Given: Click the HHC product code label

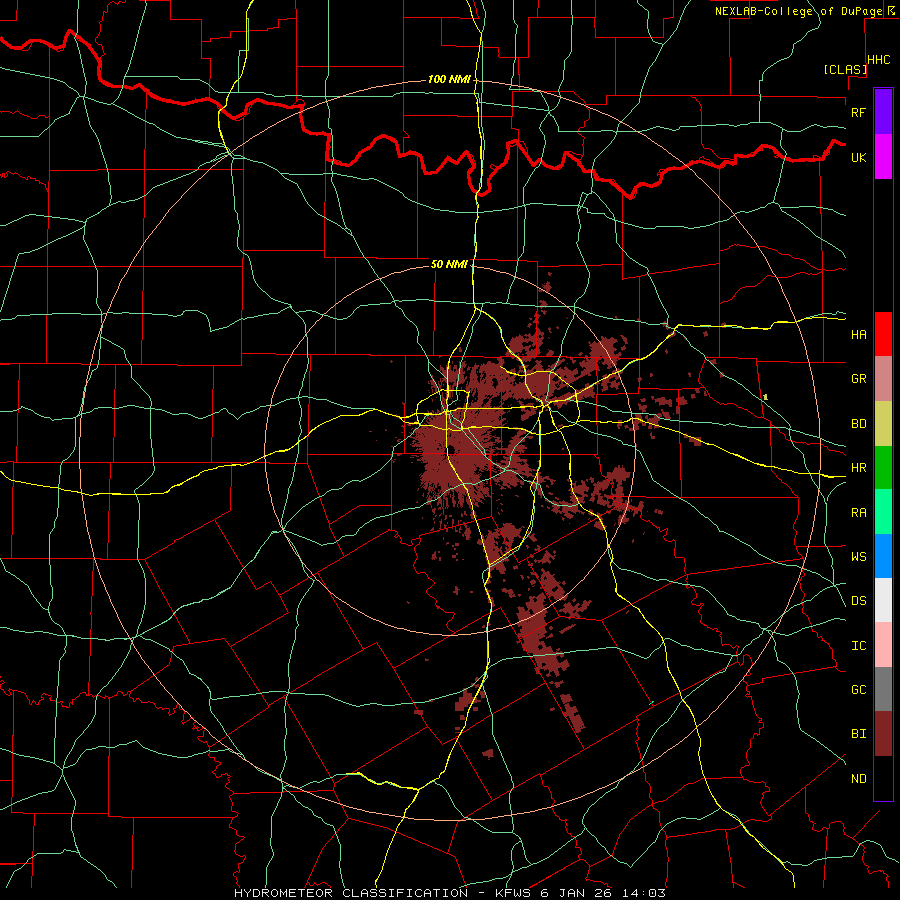Looking at the screenshot, I should coord(878,60).
